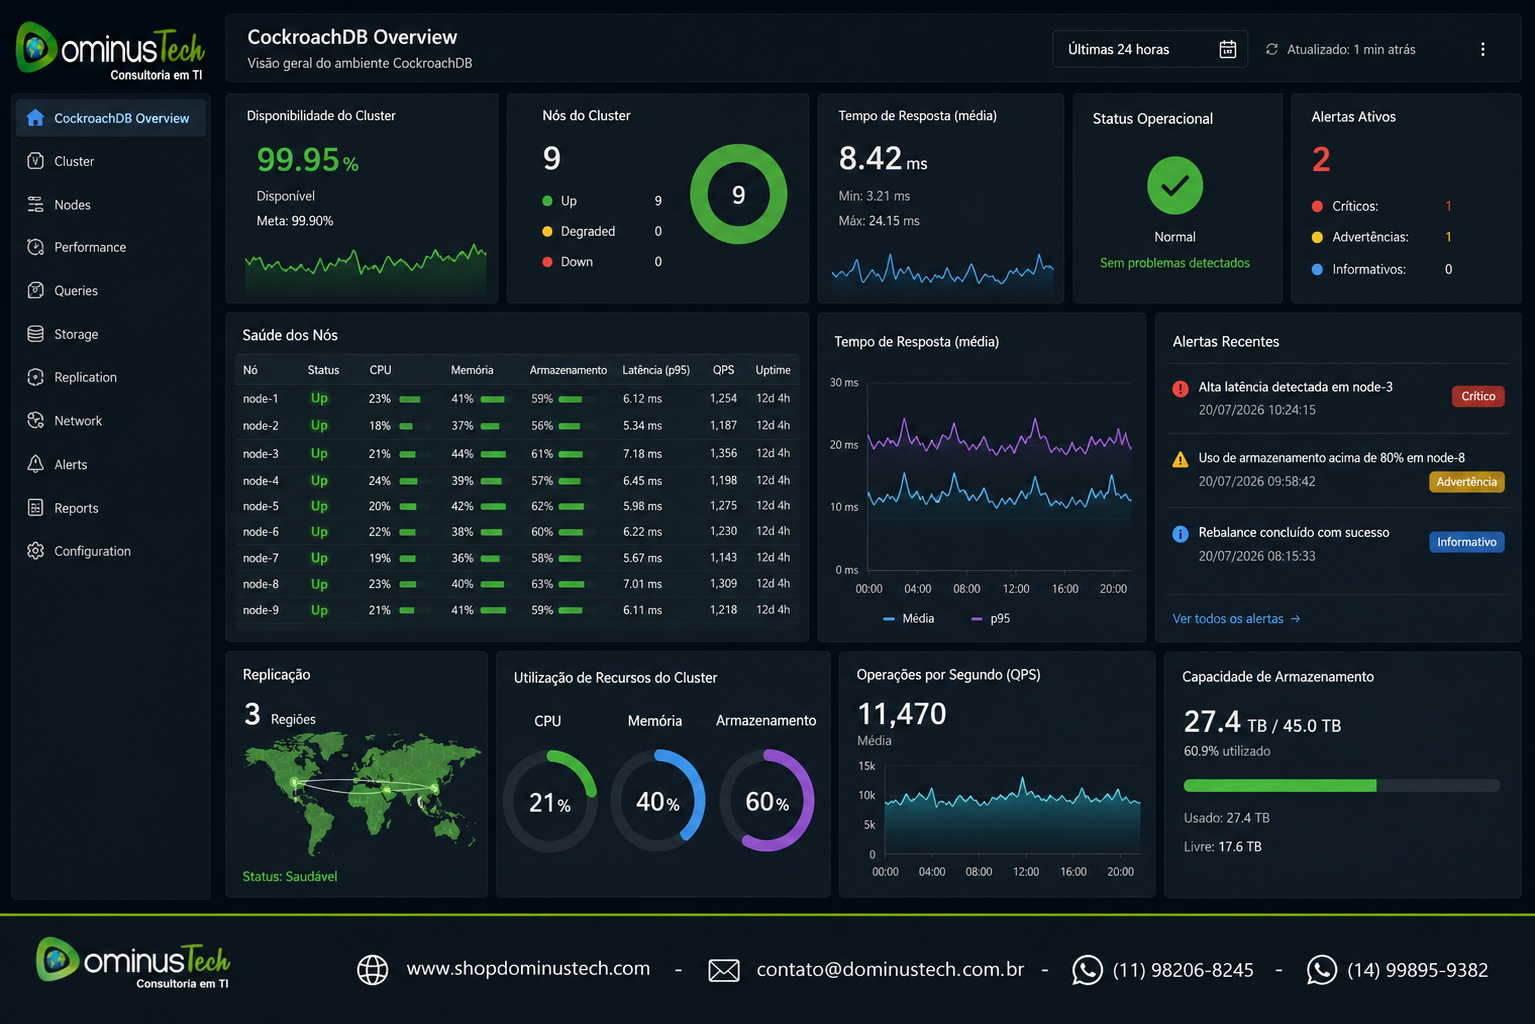
Task: Click contato@dominustech.com.br email link
Action: pyautogui.click(x=890, y=969)
